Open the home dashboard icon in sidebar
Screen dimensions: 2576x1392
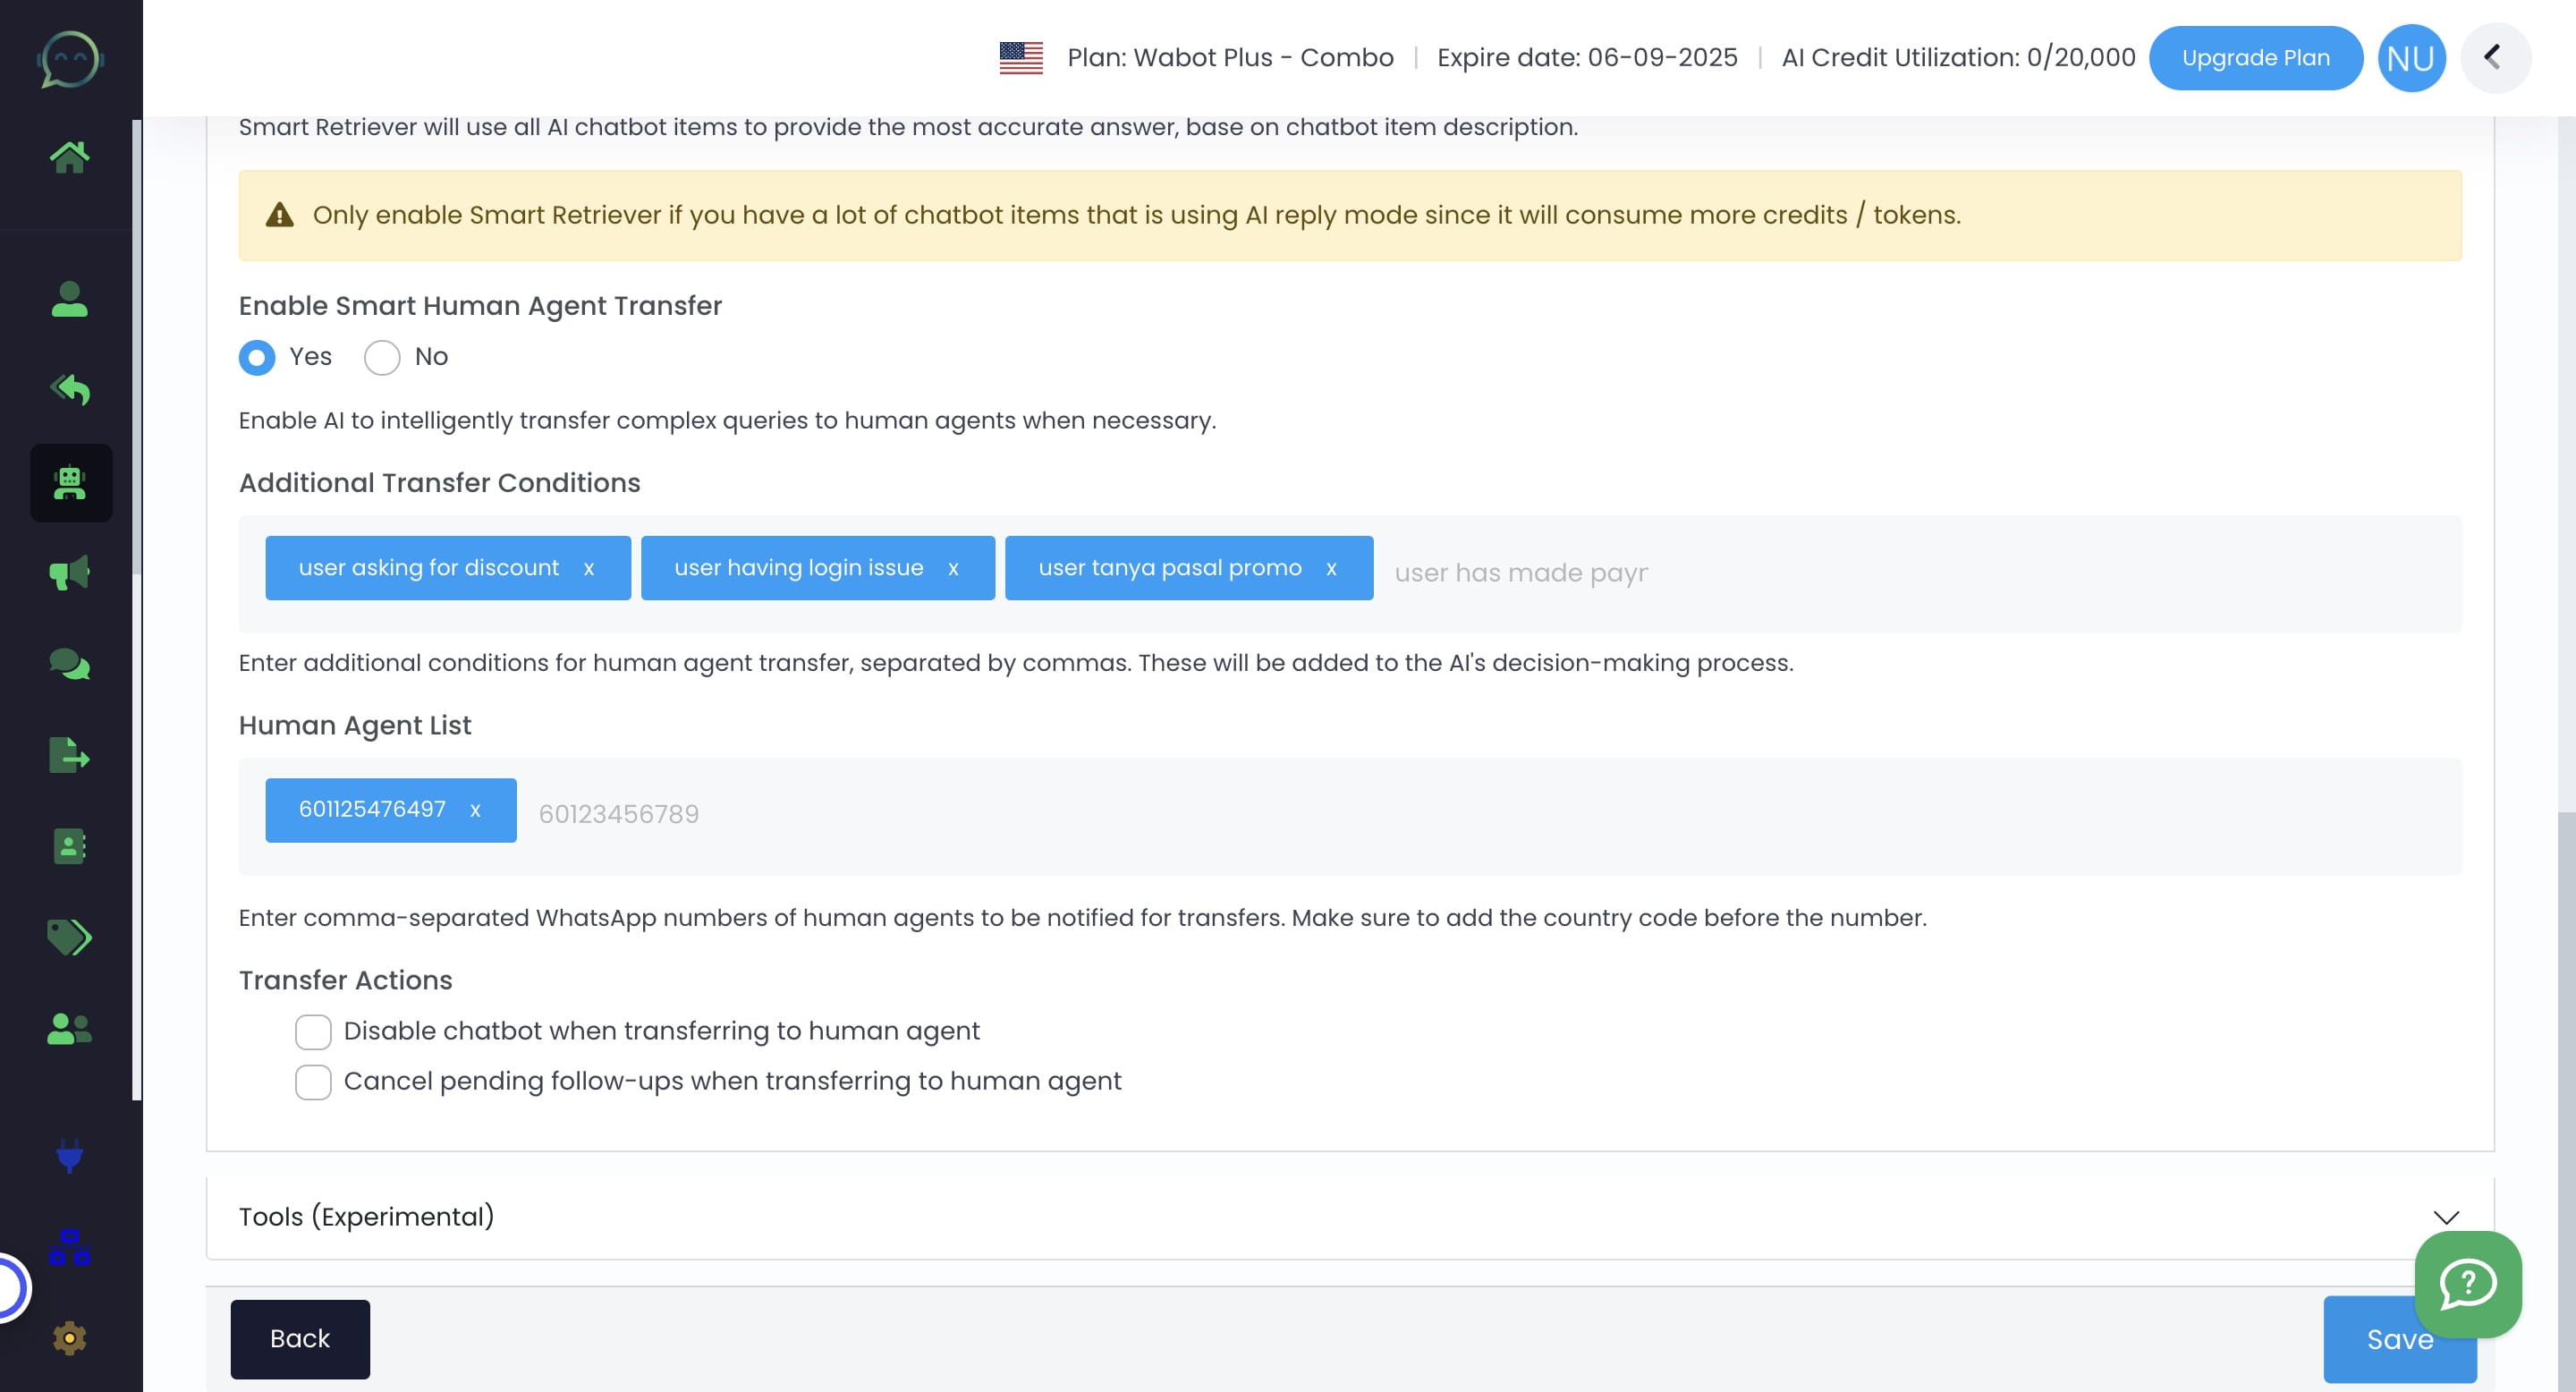tap(69, 157)
